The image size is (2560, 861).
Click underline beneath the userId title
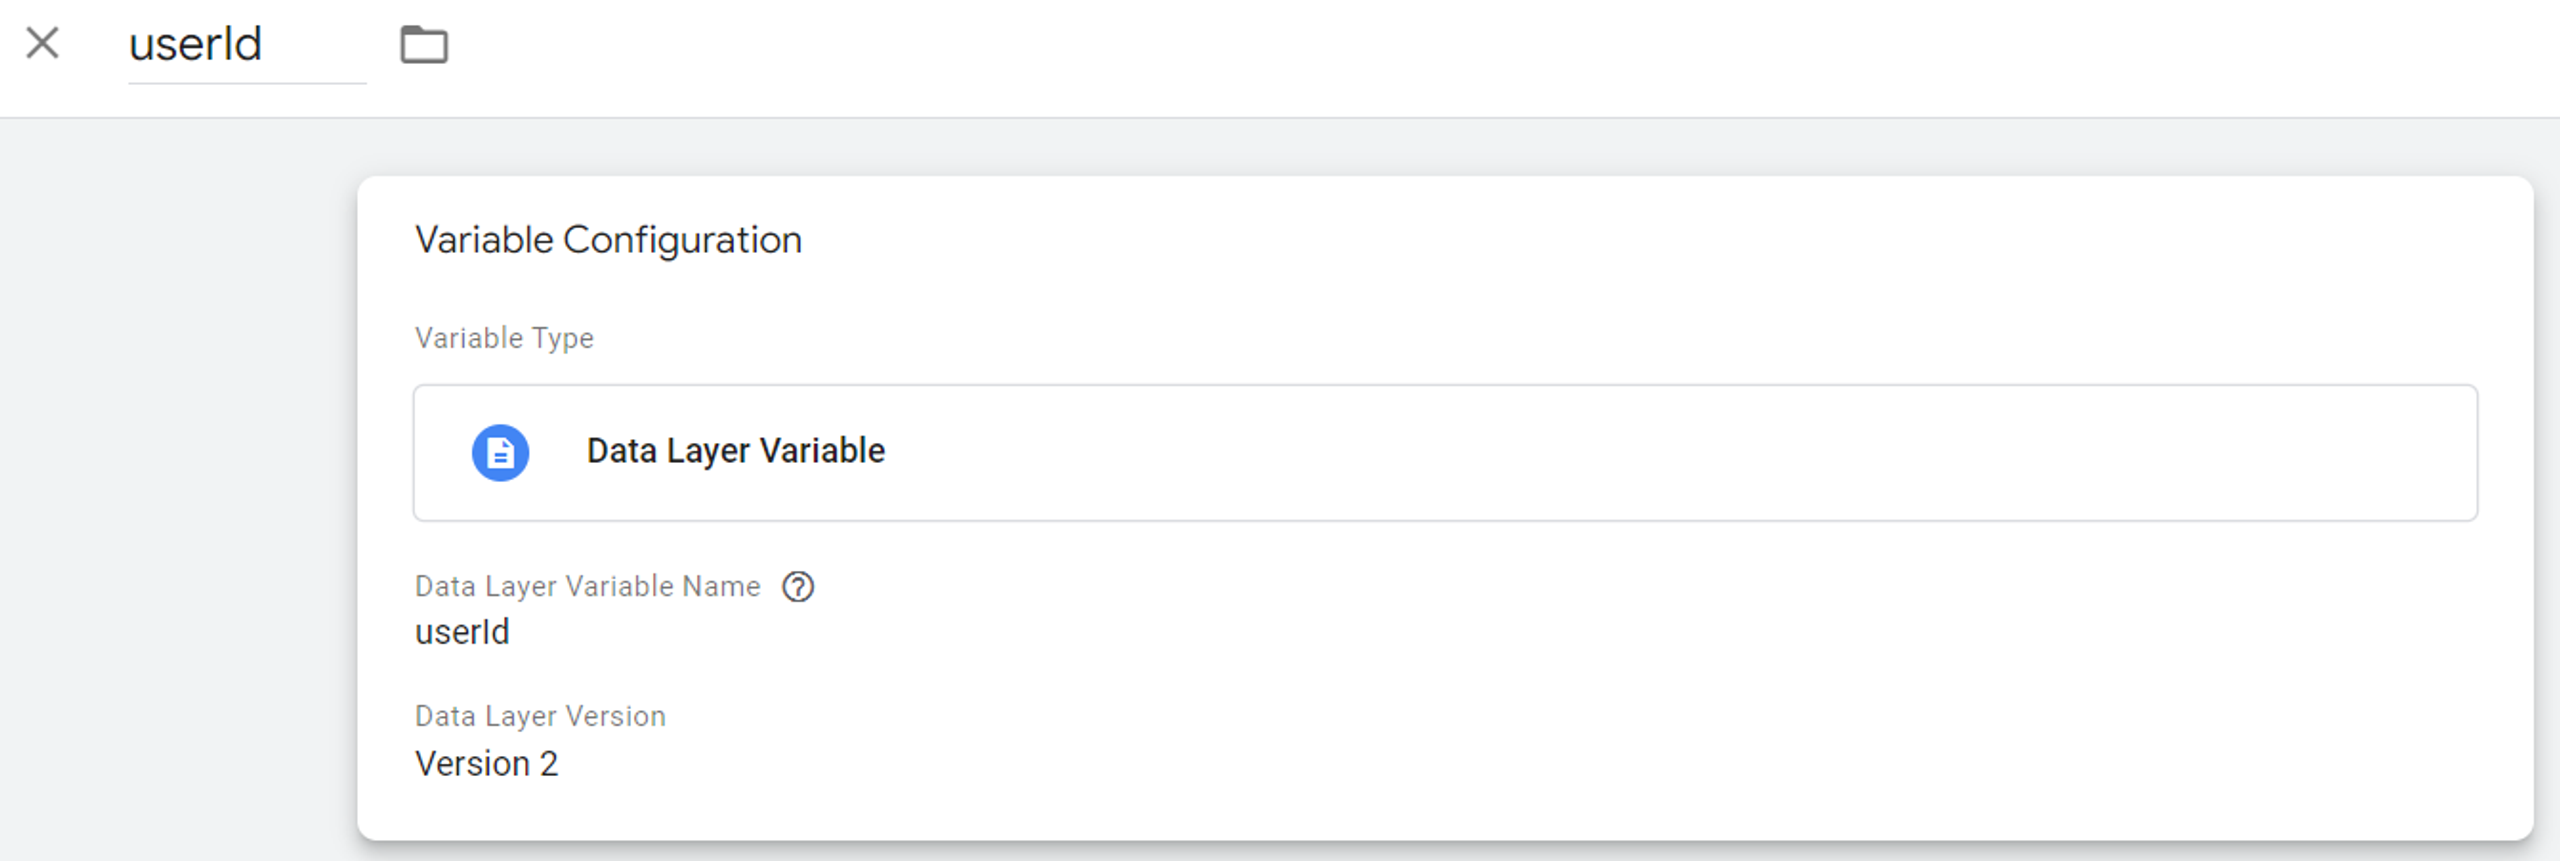(247, 83)
